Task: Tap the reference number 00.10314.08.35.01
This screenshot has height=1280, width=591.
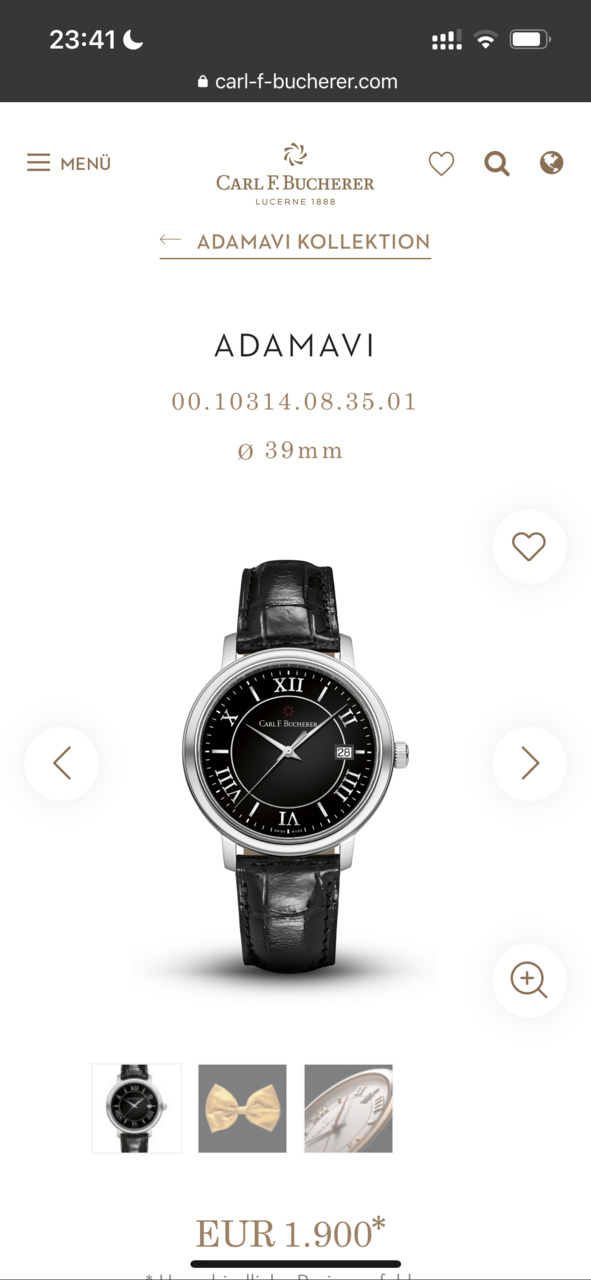Action: (x=294, y=402)
